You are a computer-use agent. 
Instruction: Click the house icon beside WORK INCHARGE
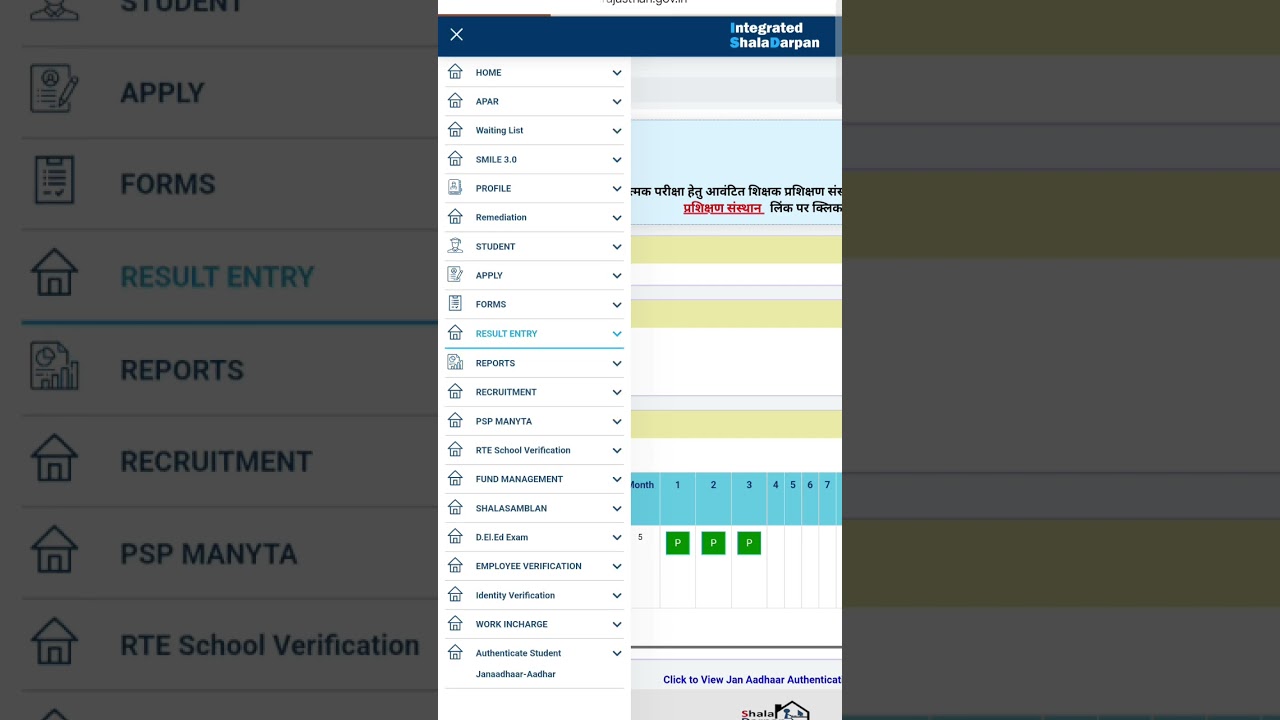point(455,624)
